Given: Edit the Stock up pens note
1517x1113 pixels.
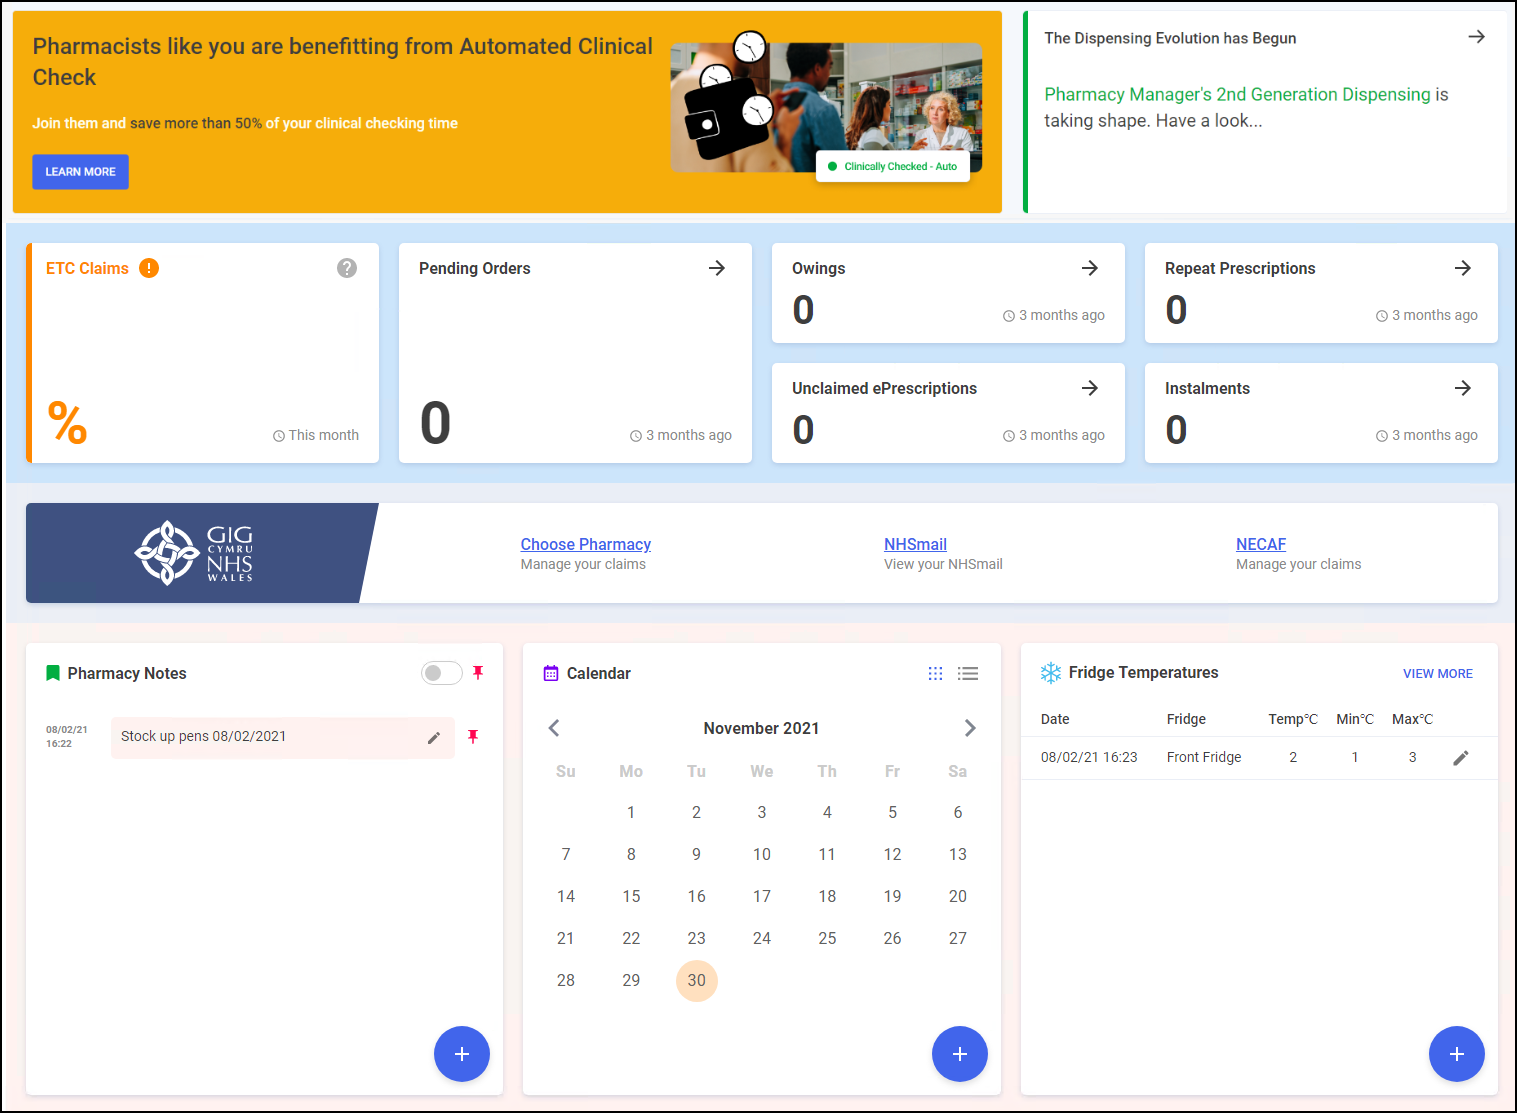Looking at the screenshot, I should (434, 738).
